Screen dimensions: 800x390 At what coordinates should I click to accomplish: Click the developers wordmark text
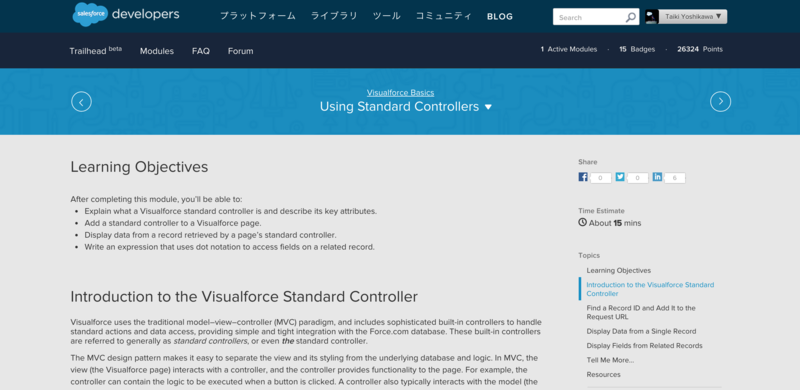(145, 14)
